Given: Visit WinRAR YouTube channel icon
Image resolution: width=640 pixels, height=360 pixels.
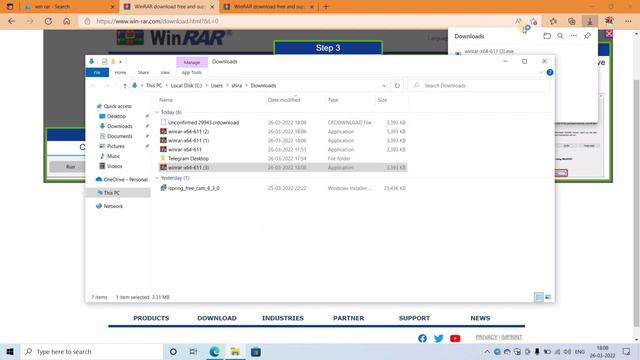Looking at the screenshot, I should [x=455, y=338].
